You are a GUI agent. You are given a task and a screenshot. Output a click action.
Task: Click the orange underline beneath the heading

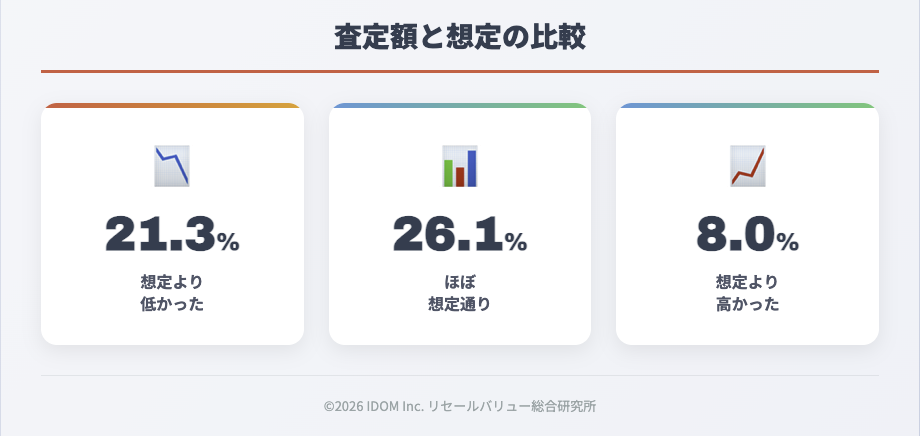(x=460, y=72)
